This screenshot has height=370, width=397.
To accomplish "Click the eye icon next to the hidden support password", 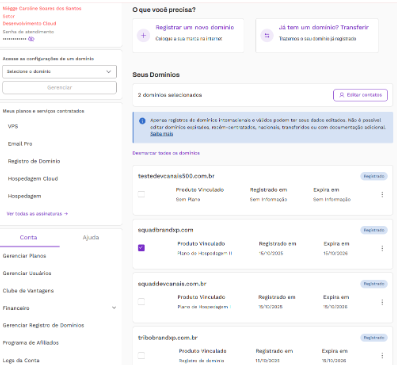I will pos(31,39).
